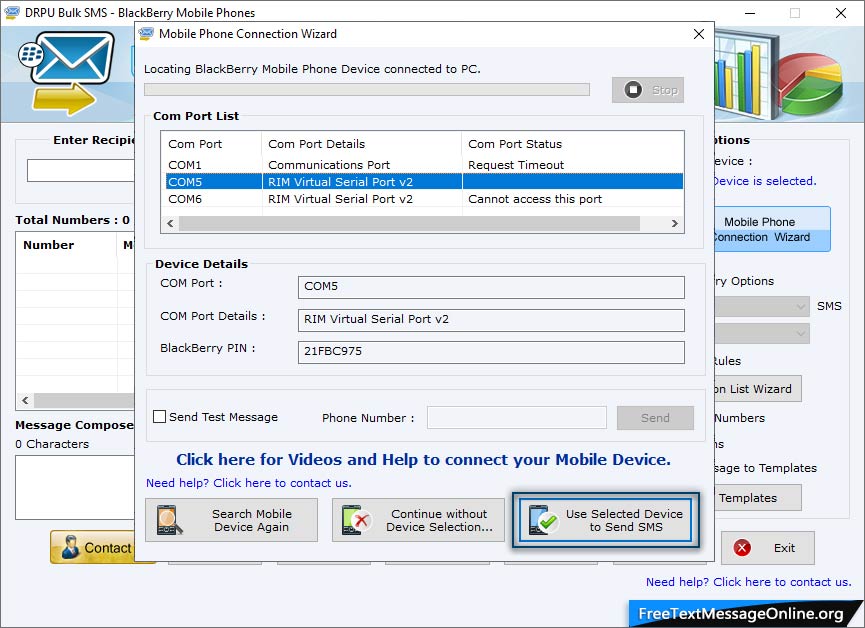Click the Contact button in main window

coord(92,547)
